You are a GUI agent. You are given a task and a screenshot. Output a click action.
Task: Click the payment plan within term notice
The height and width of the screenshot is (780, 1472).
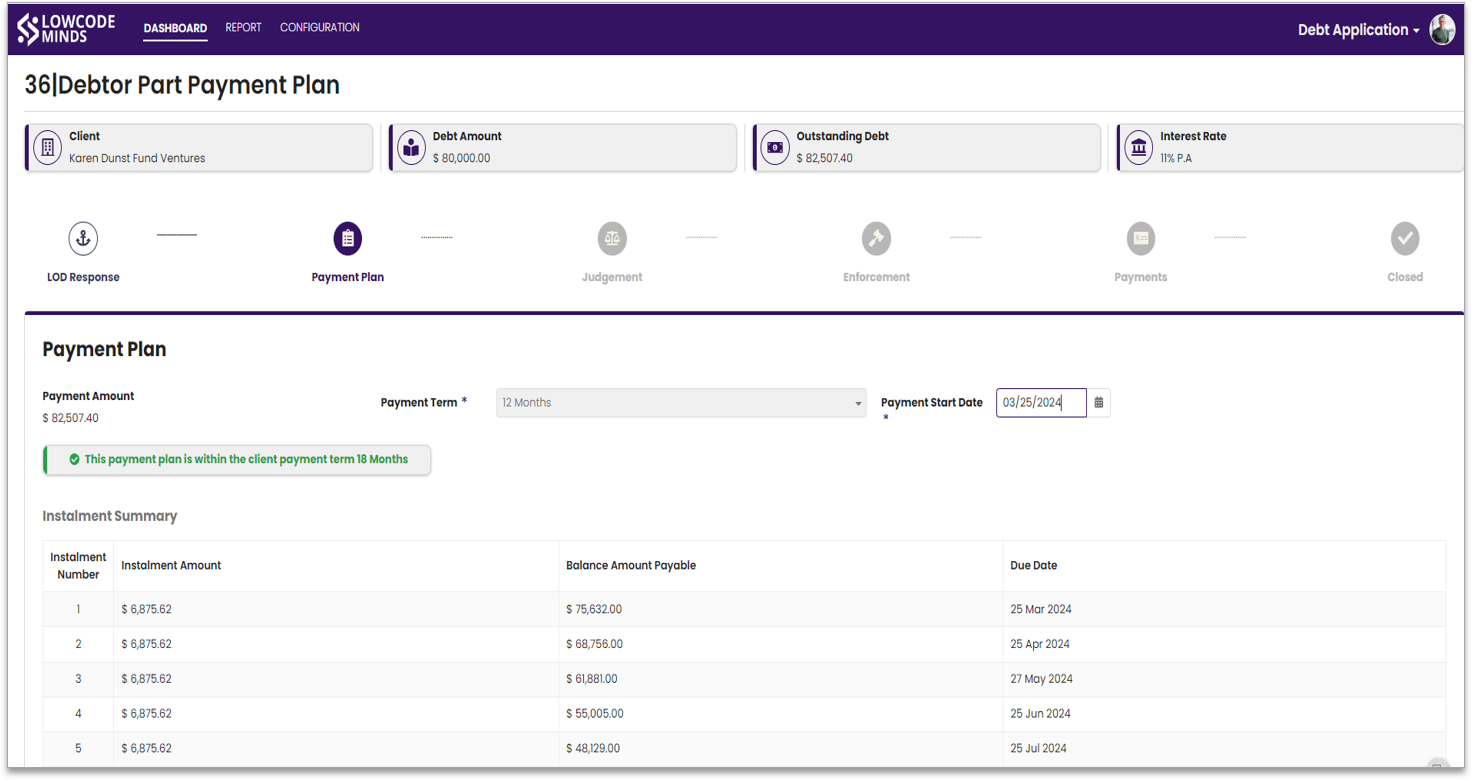237,460
